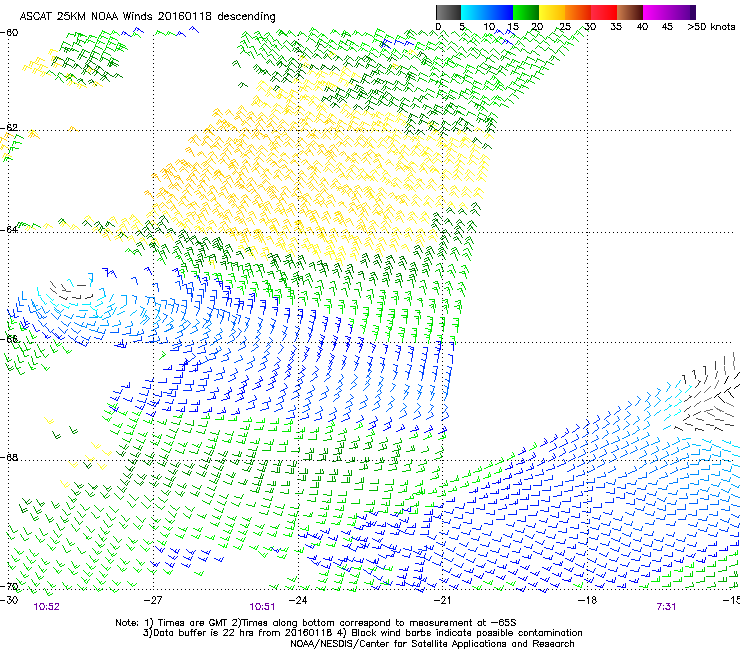Image resolution: width=740 pixels, height=650 pixels.
Task: Click the '30' label under the color legend
Action: click(590, 27)
